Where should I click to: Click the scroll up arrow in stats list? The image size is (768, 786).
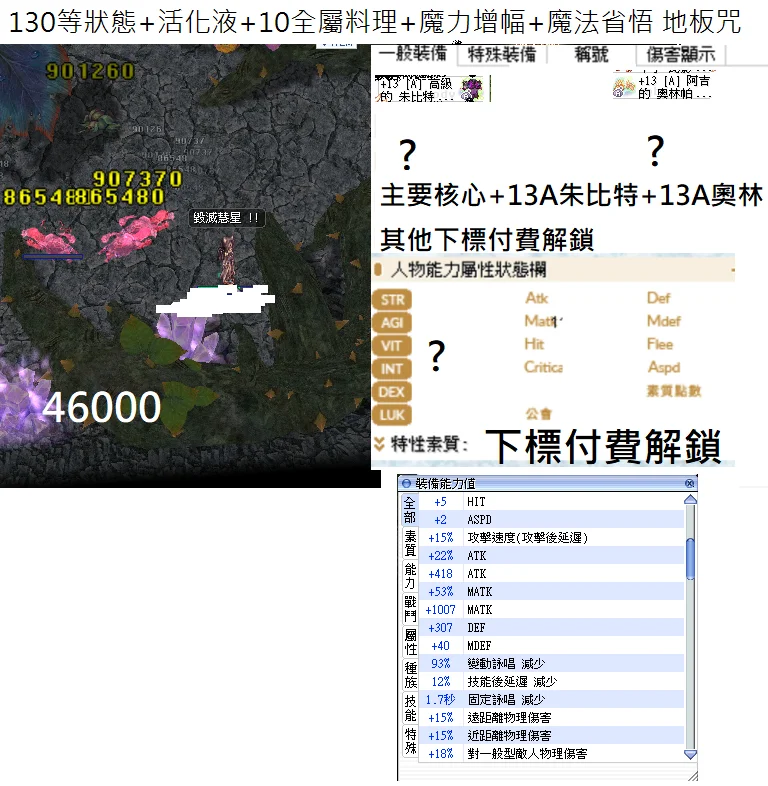pos(689,501)
